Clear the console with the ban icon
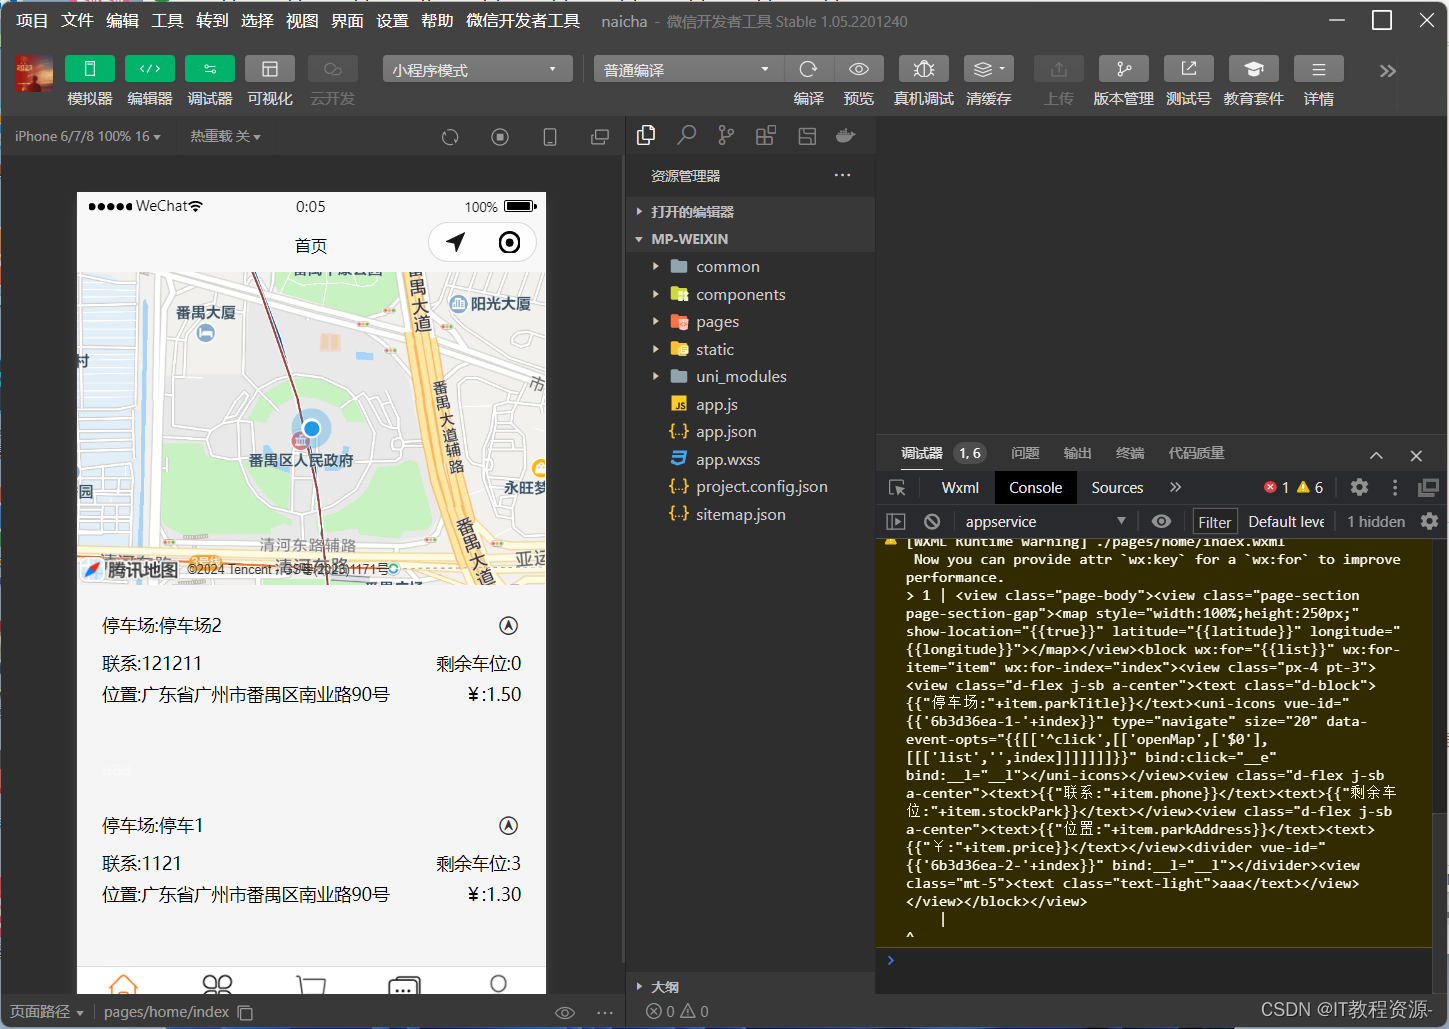 click(x=932, y=521)
